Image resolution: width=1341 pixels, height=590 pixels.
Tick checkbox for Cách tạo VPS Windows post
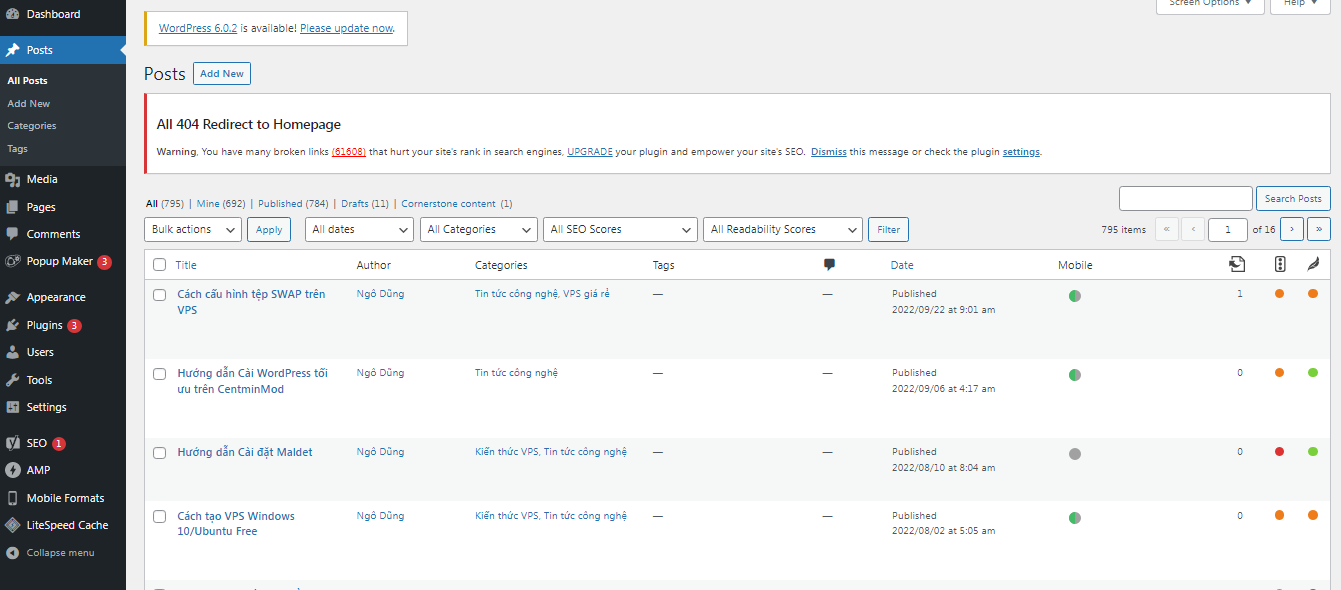[x=159, y=516]
